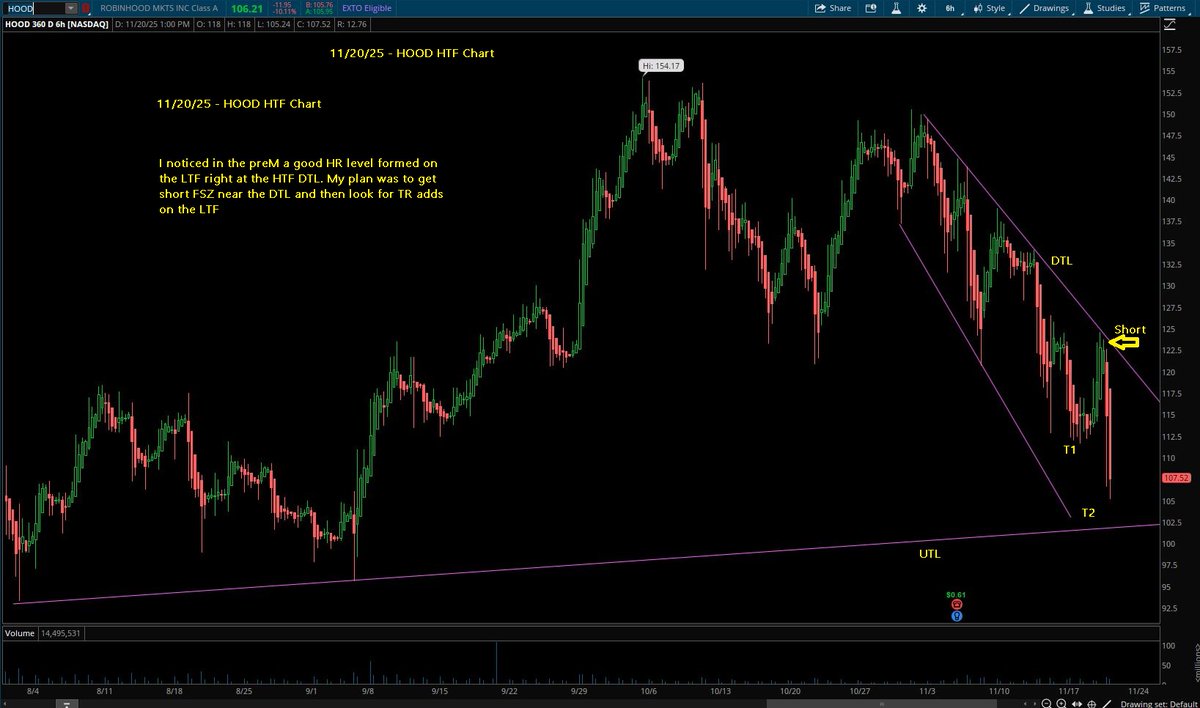Click the Share button

tap(833, 8)
